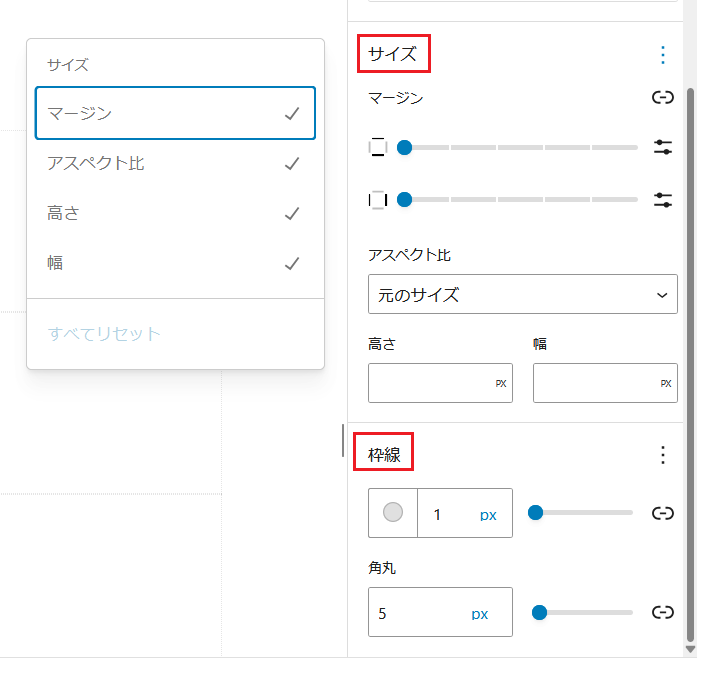Open the border color swatch picker
707x682 pixels.
[x=393, y=513]
